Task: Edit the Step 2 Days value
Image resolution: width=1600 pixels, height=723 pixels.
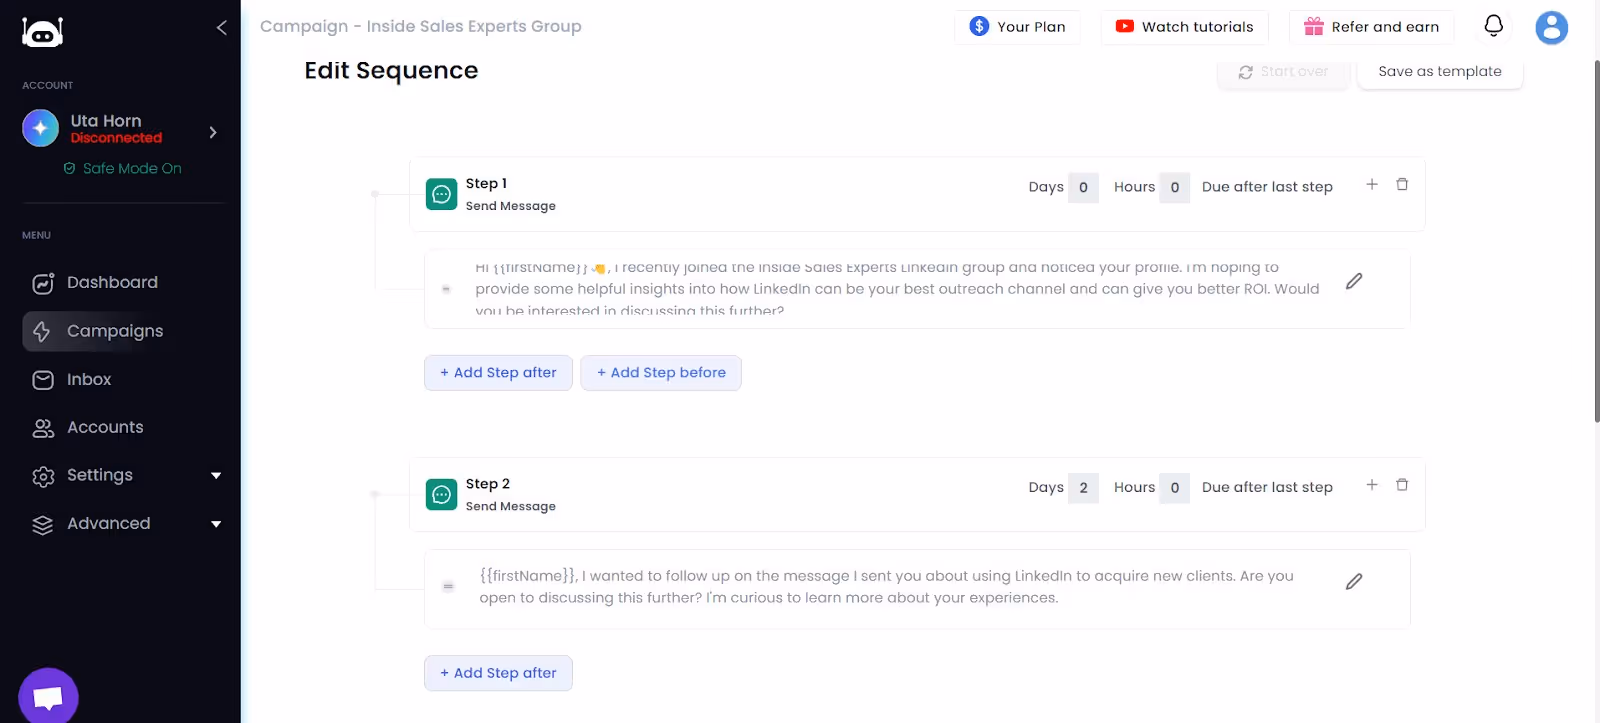Action: tap(1083, 488)
